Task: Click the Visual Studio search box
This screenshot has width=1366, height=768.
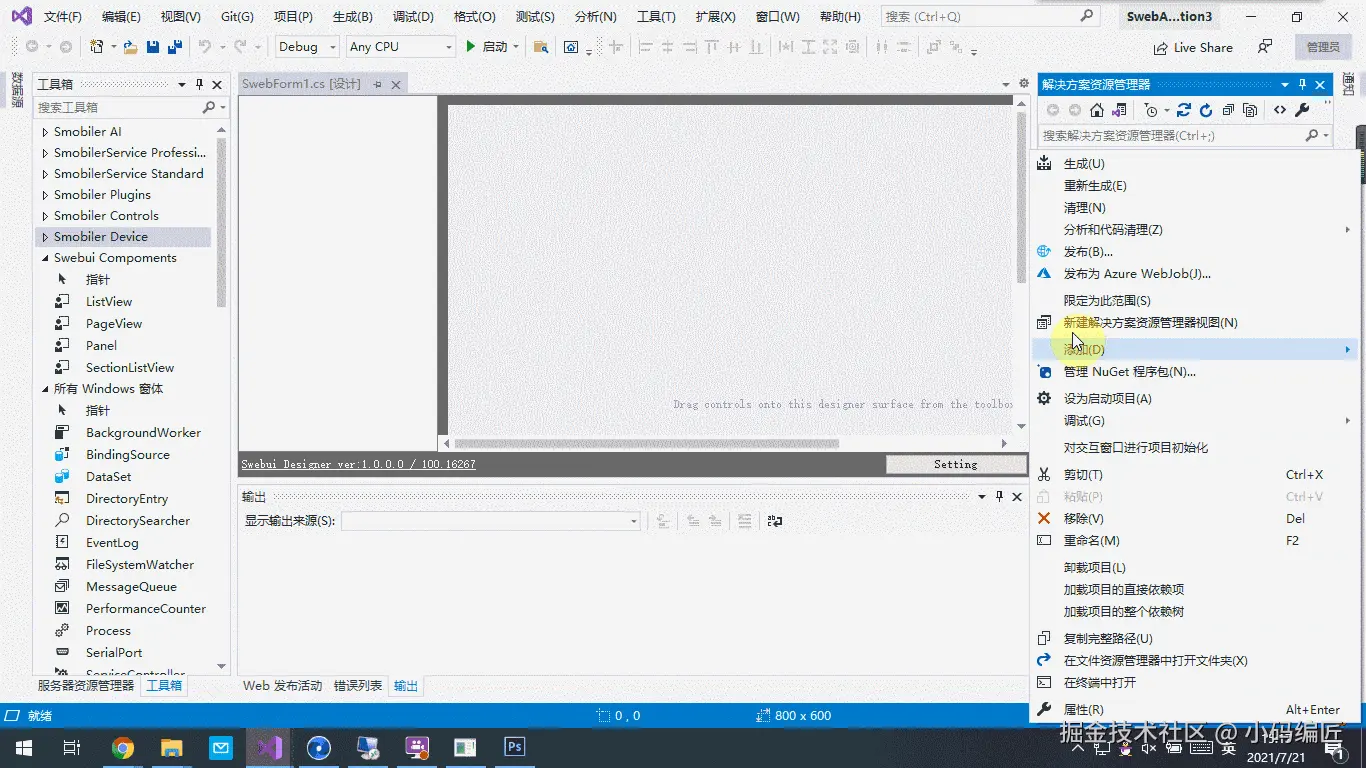Action: click(x=989, y=17)
